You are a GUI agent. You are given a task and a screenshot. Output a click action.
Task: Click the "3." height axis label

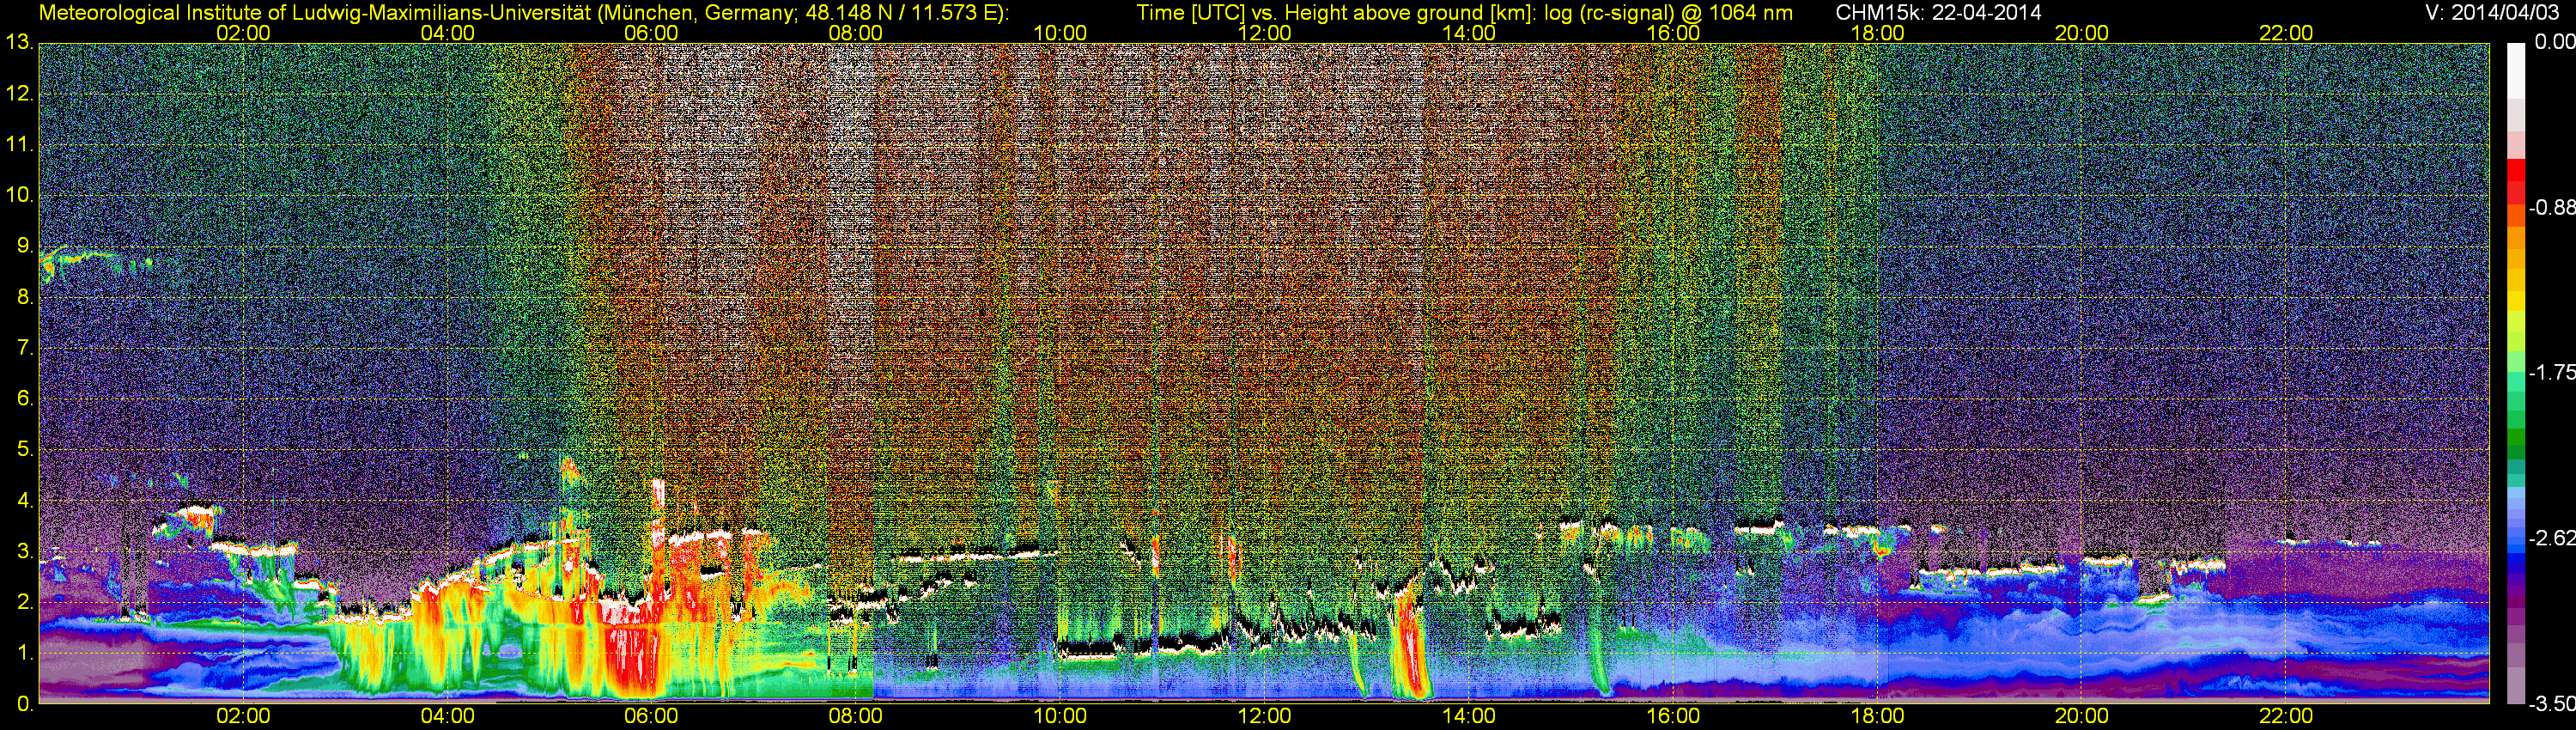[25, 551]
